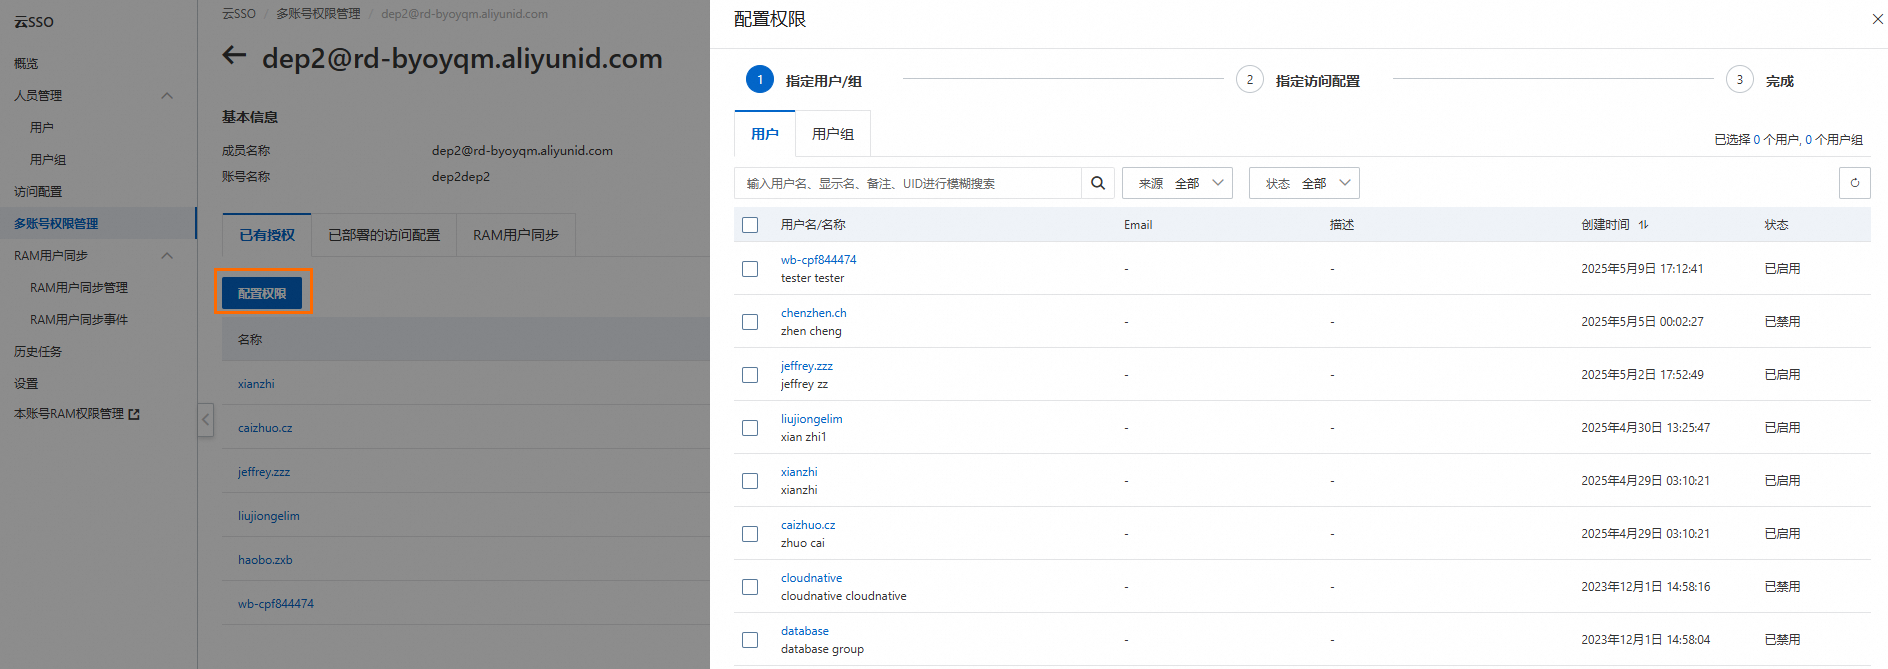
Task: Open liujiongelim user link in panel
Action: [811, 419]
